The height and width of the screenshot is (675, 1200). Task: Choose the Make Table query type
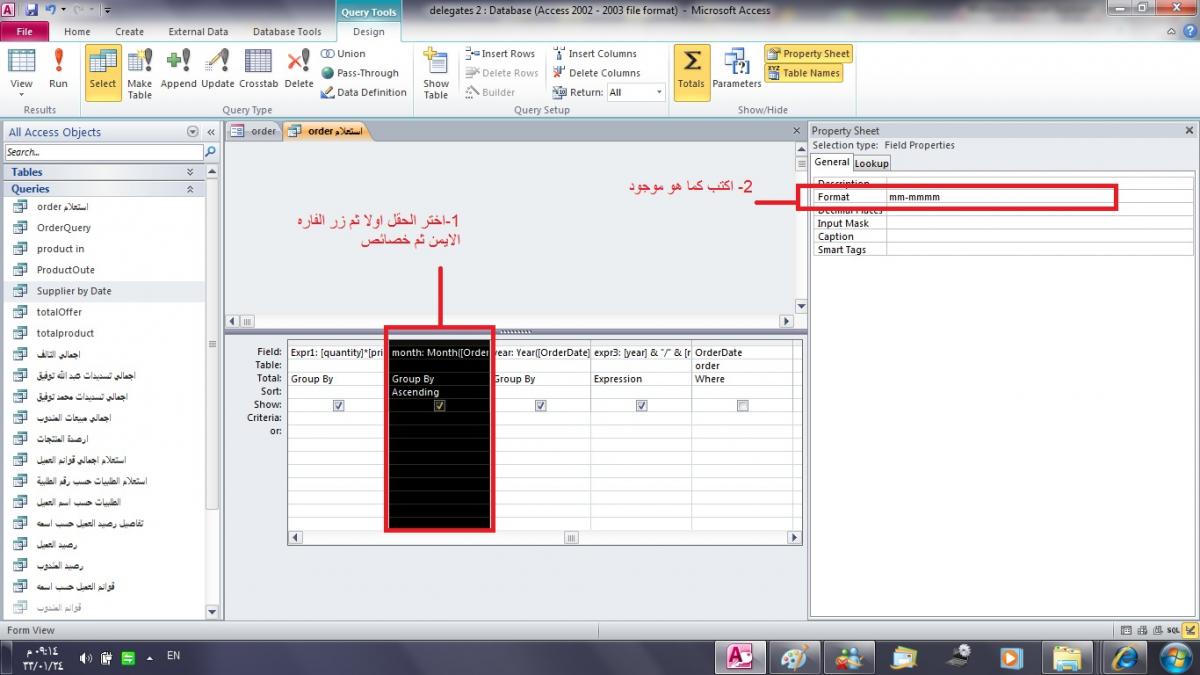[x=140, y=72]
